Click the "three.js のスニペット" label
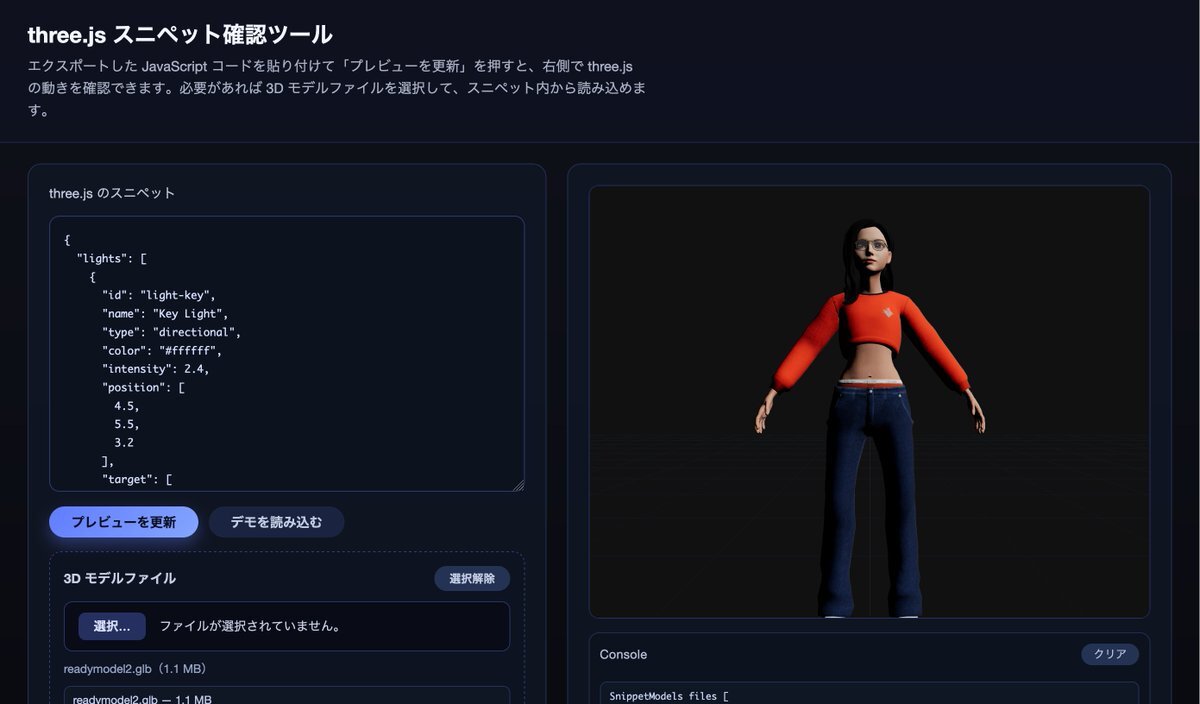 click(112, 194)
